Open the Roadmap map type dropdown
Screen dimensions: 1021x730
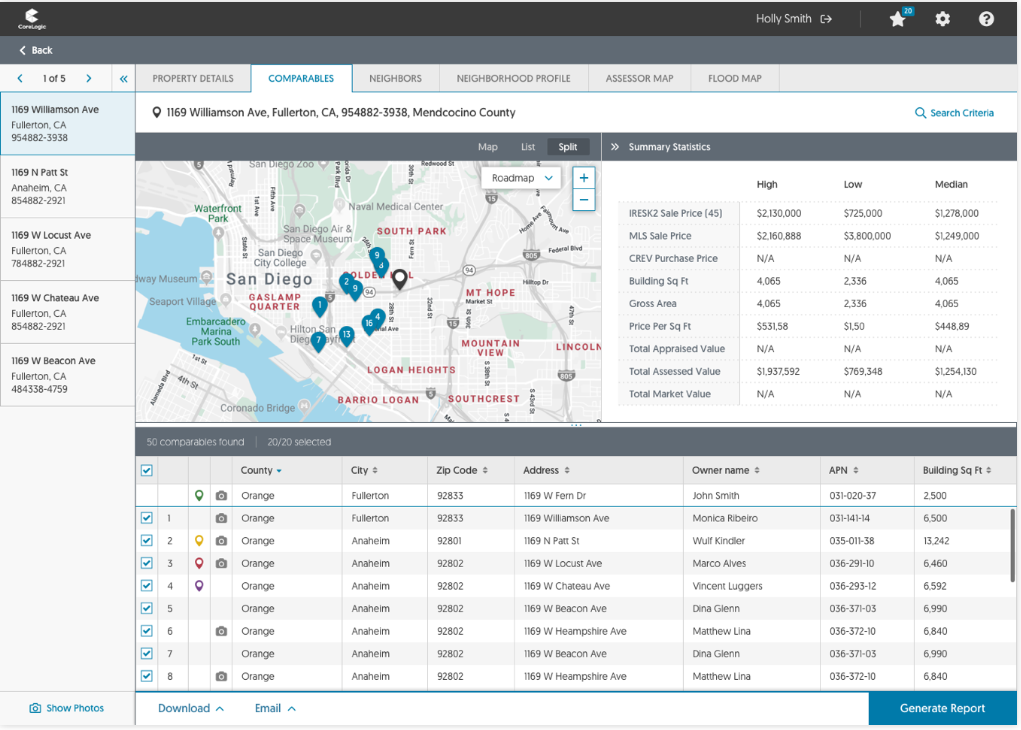522,178
